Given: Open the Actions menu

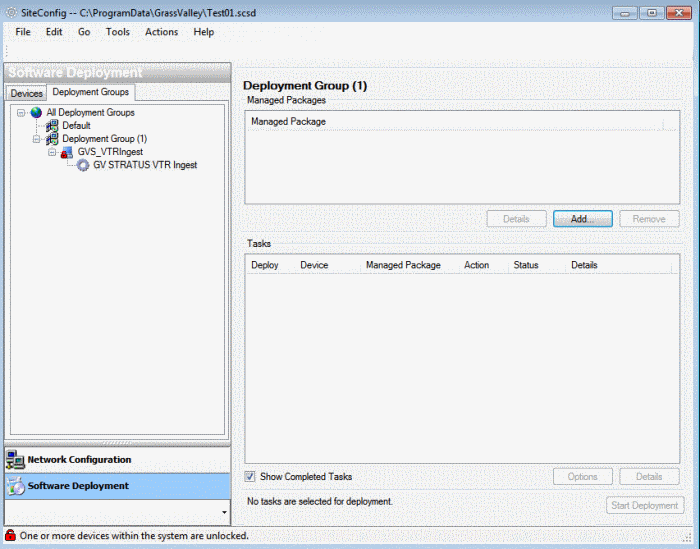Looking at the screenshot, I should [162, 32].
